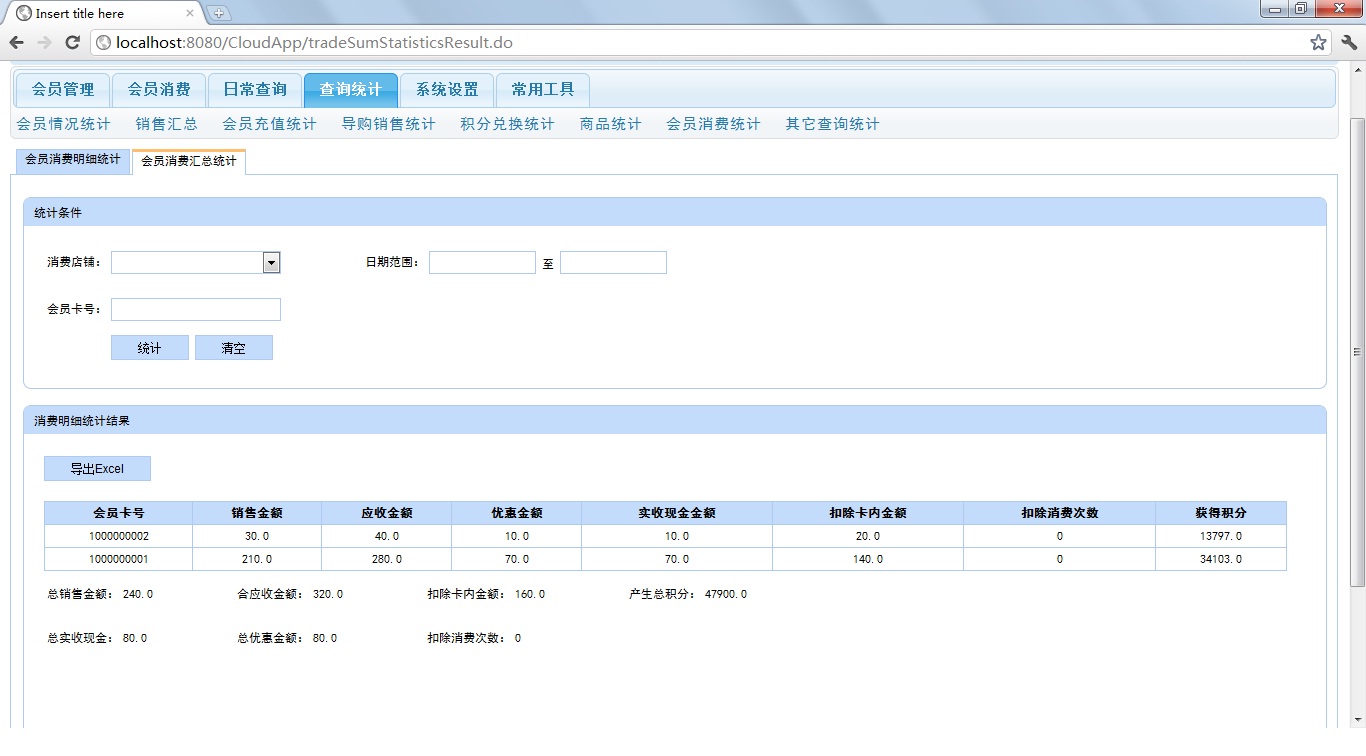The width and height of the screenshot is (1366, 756).
Task: Select card number 1000000002 cell
Action: tap(119, 536)
